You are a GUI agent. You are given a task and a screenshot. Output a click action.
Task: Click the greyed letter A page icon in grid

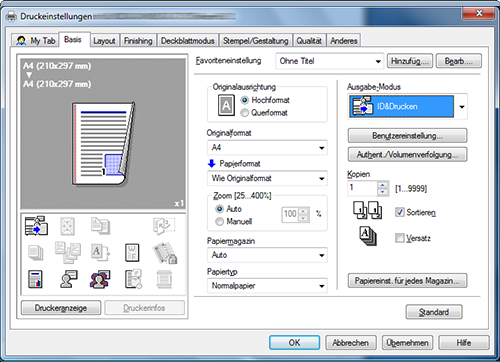pyautogui.click(x=100, y=252)
